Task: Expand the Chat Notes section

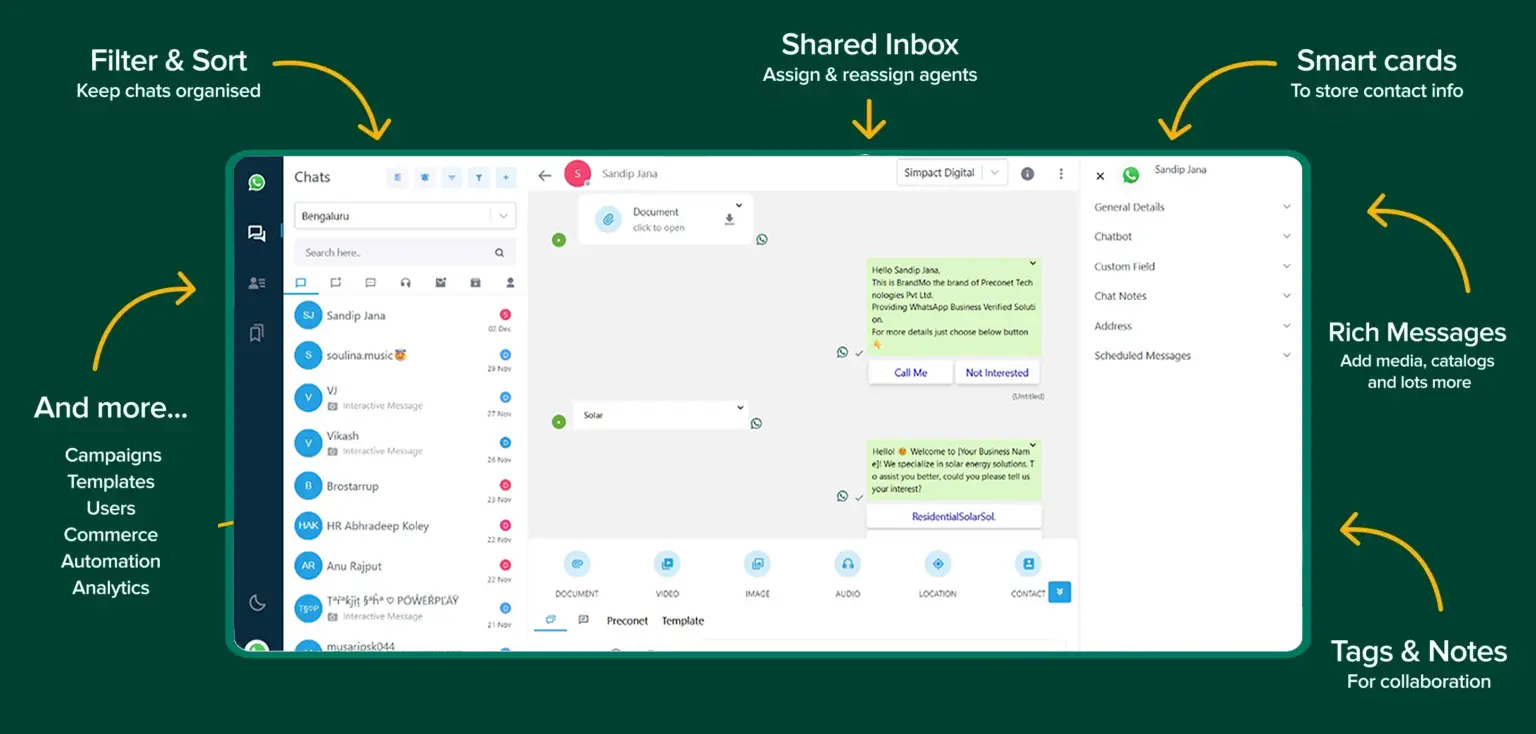Action: coord(1193,296)
